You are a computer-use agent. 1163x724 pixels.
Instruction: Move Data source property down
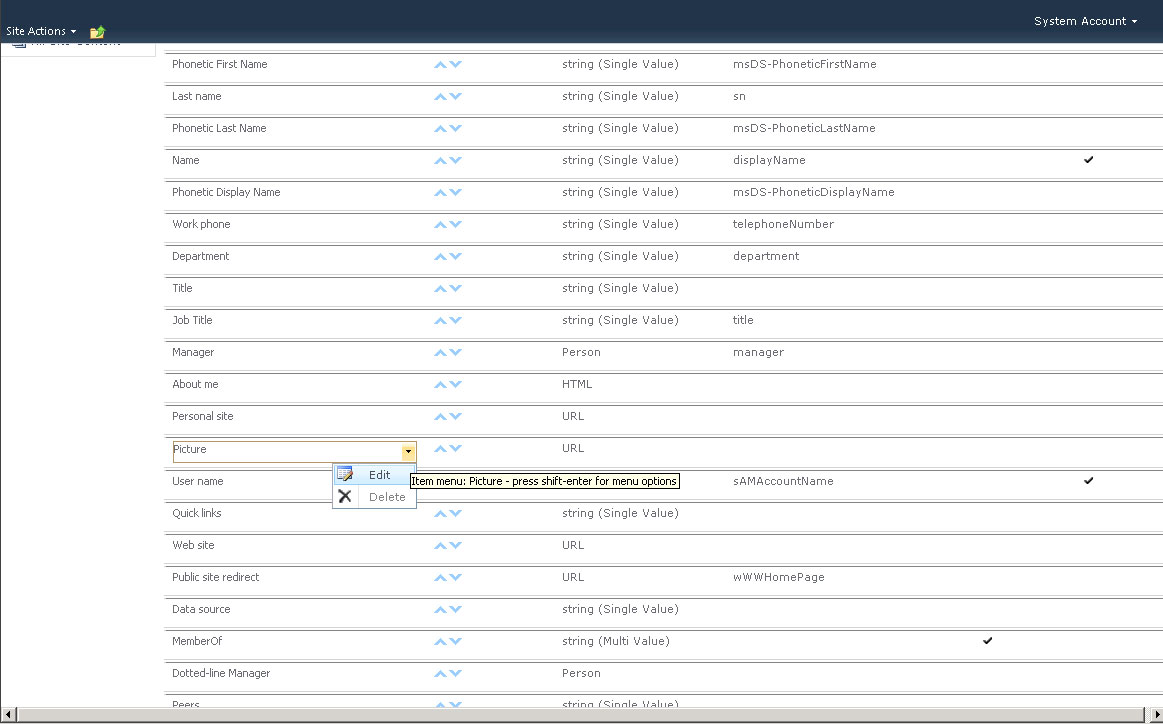click(455, 609)
